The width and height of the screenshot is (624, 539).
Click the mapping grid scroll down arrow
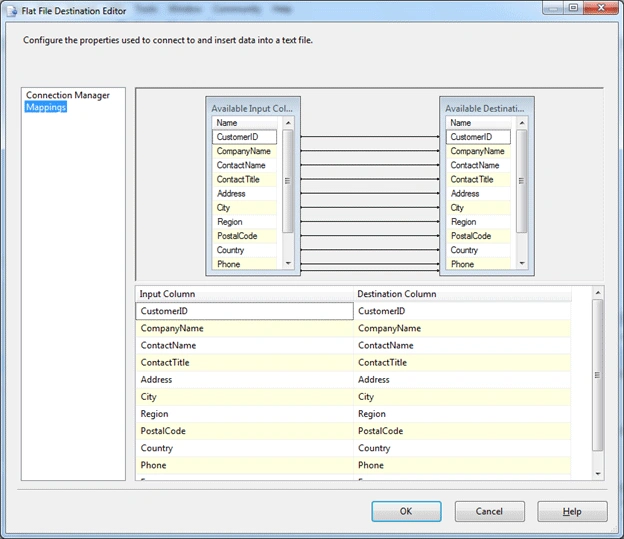[598, 474]
